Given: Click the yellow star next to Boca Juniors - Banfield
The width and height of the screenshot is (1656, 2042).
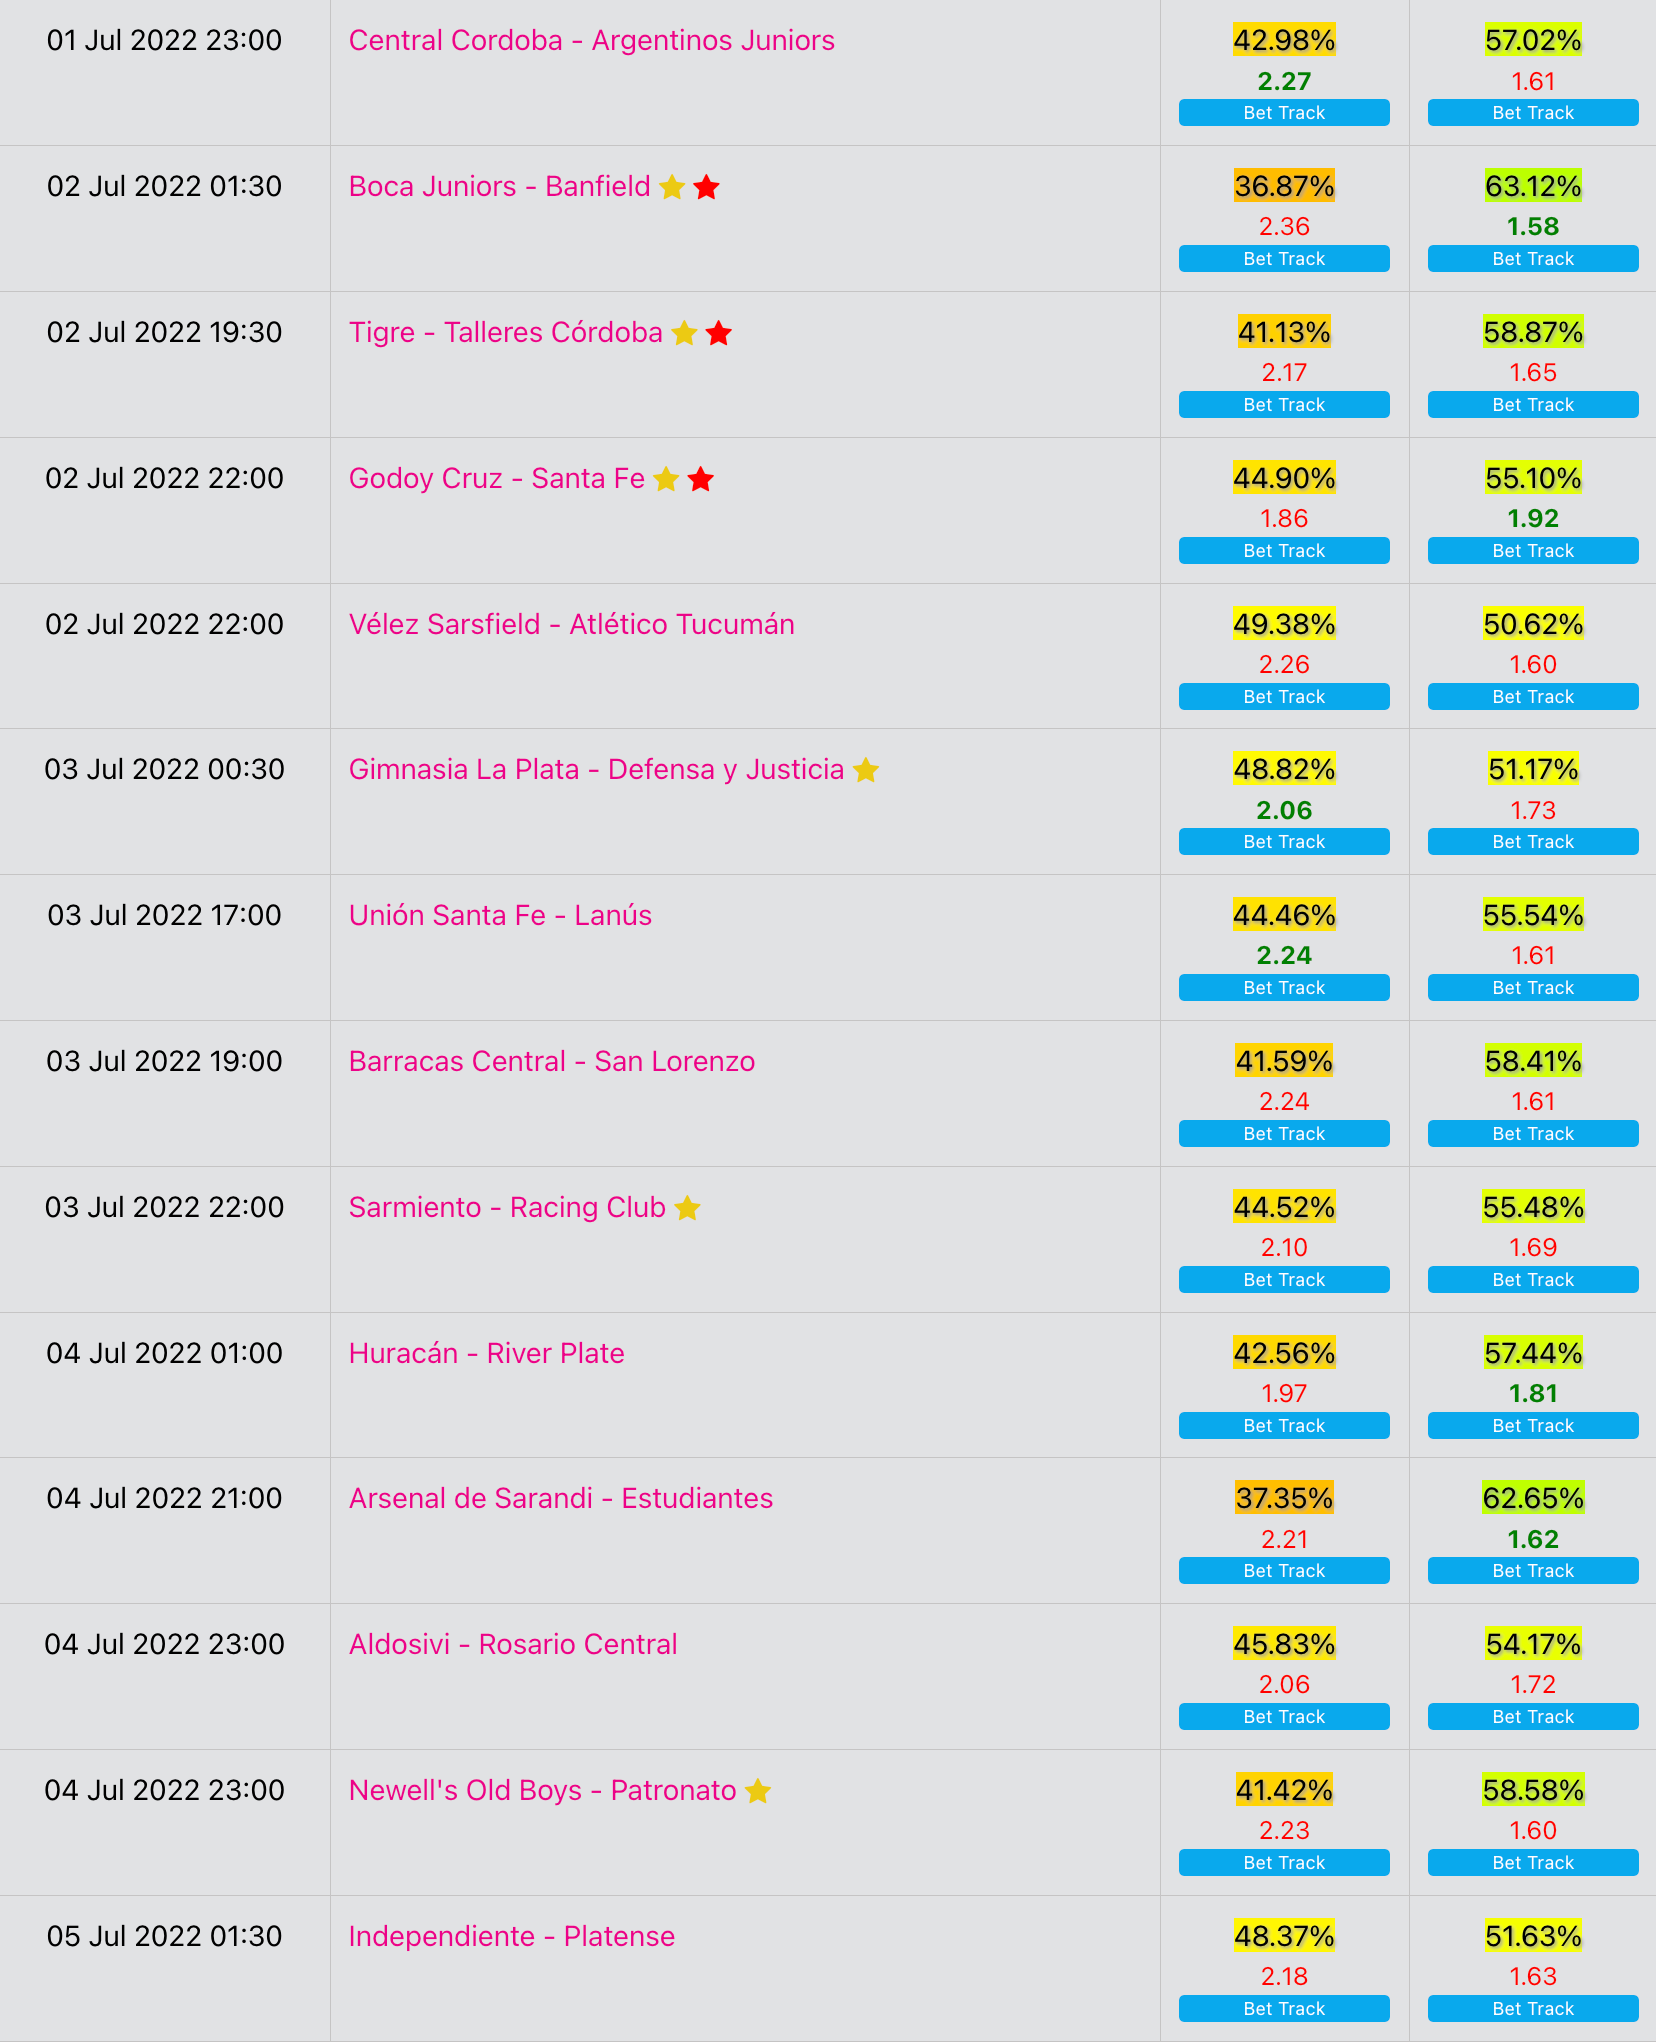Looking at the screenshot, I should tap(672, 187).
